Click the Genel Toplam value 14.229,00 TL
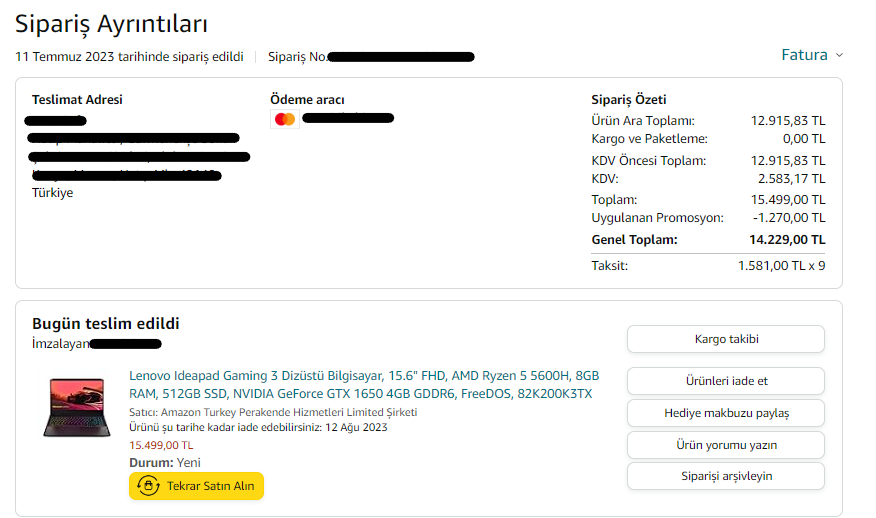This screenshot has width=876, height=518. [x=787, y=240]
